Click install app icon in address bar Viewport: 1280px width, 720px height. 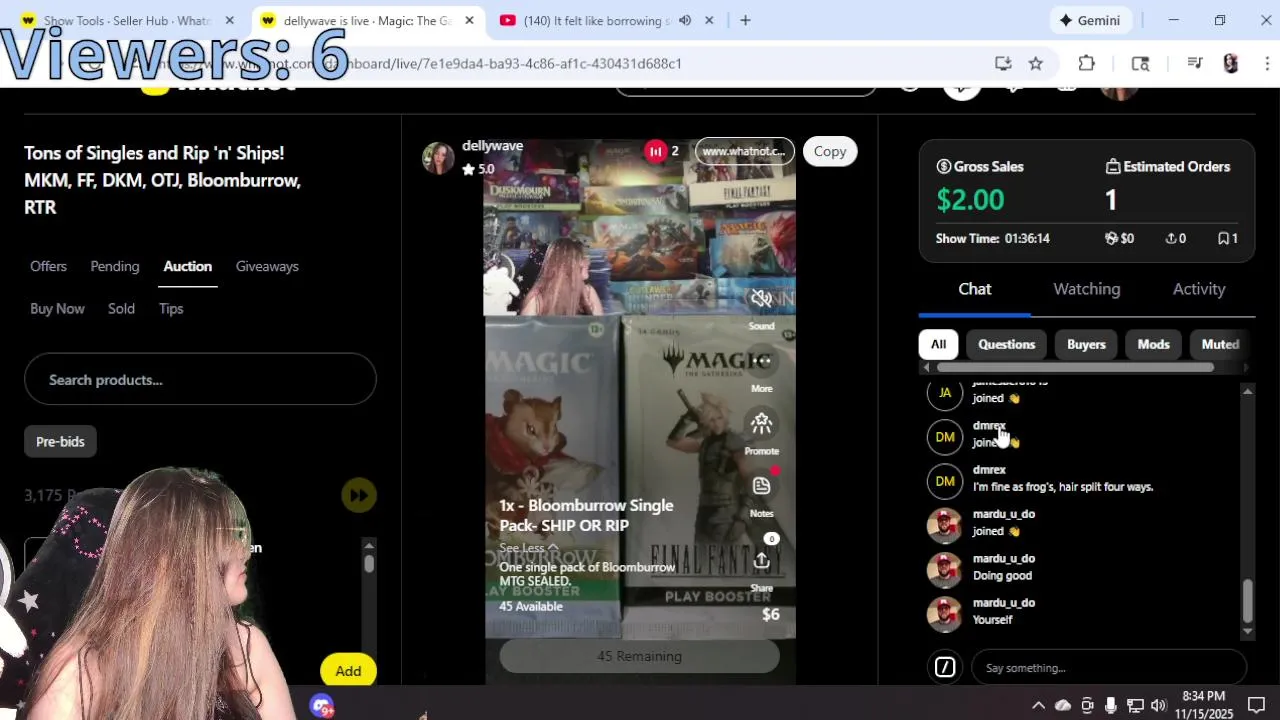tap(1003, 63)
